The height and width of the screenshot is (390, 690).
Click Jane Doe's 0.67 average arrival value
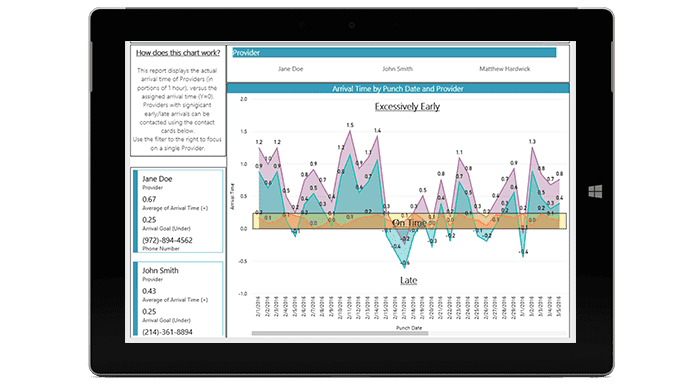[149, 199]
